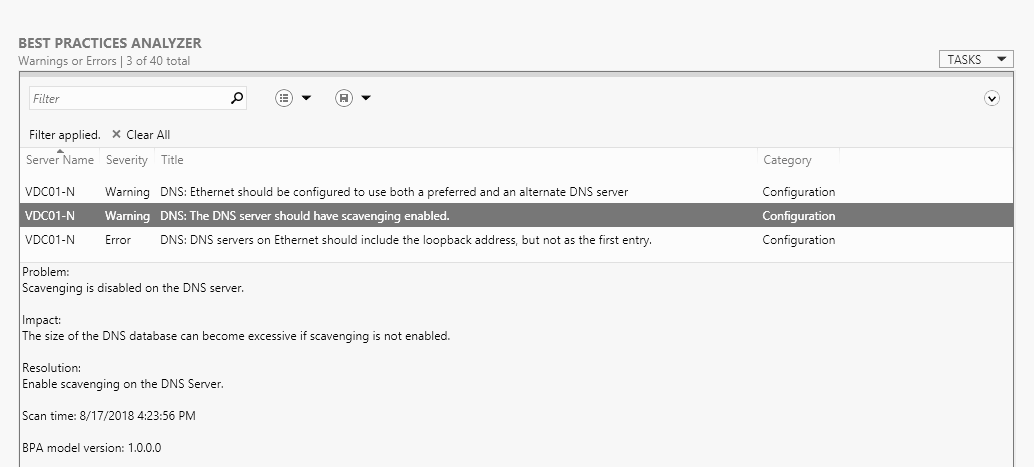Open dropdown arrow next to list icon
Viewport: 1034px width, 467px height.
click(306, 98)
